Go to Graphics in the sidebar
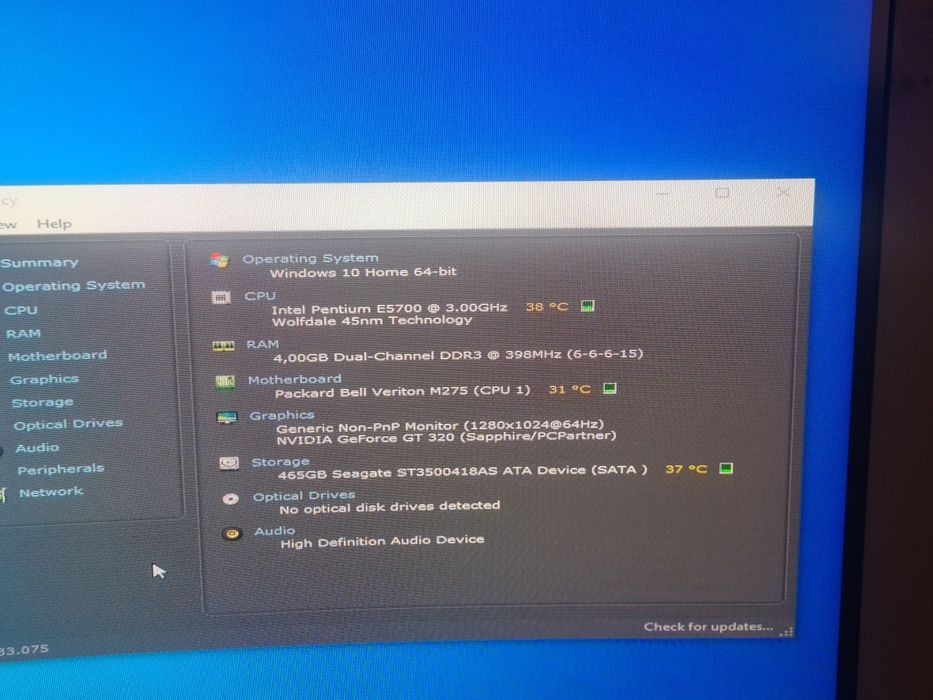 coord(44,379)
